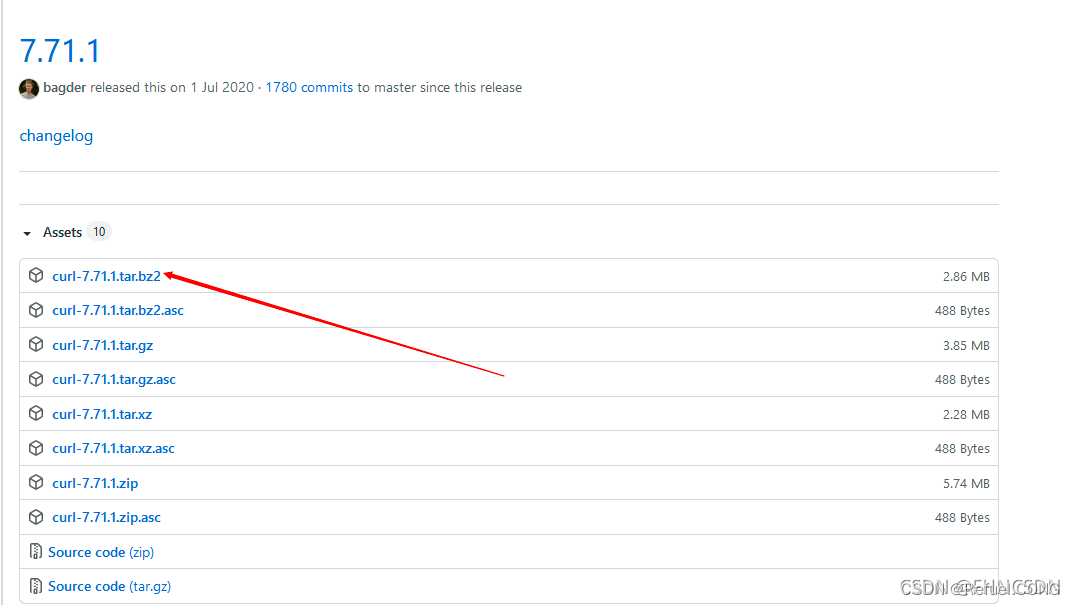
Task: Click package icon beside curl-7.71.1.zip
Action: 36,482
